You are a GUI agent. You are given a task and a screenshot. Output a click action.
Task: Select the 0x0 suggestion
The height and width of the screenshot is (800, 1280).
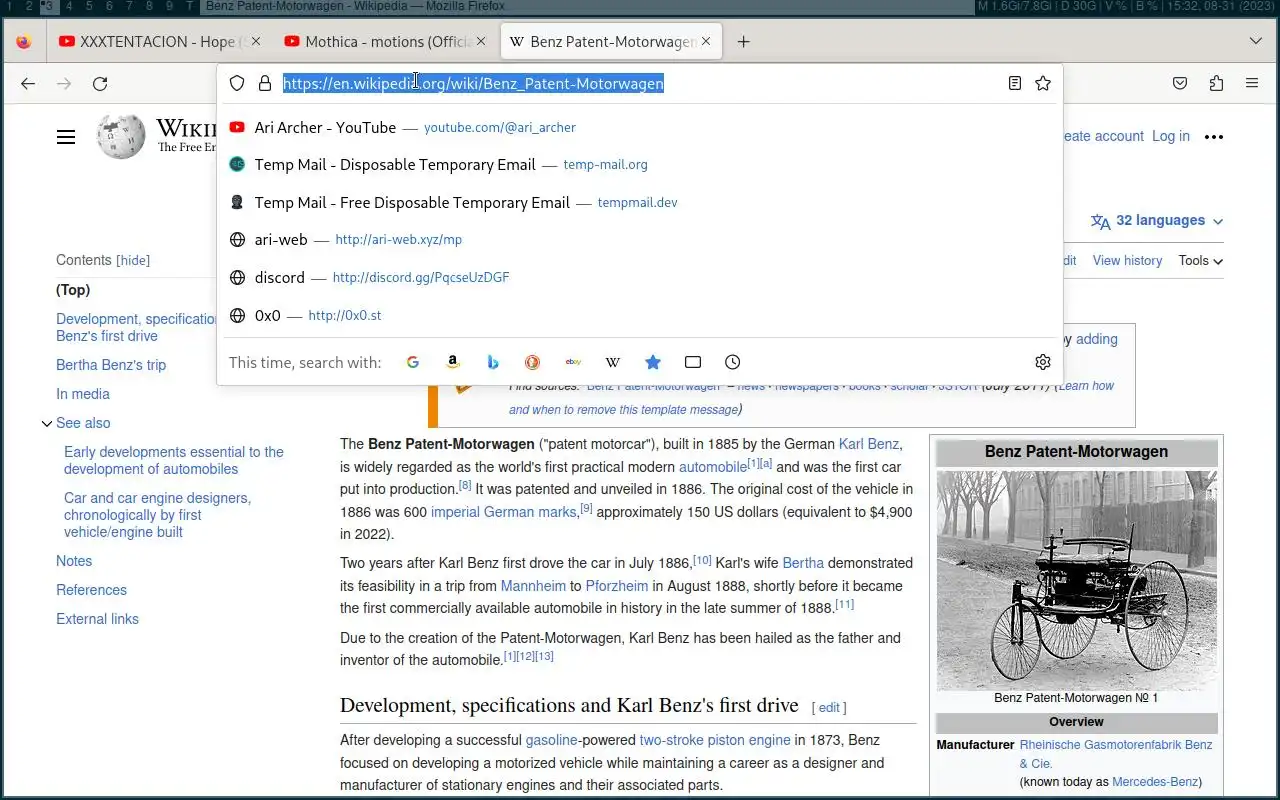point(640,315)
